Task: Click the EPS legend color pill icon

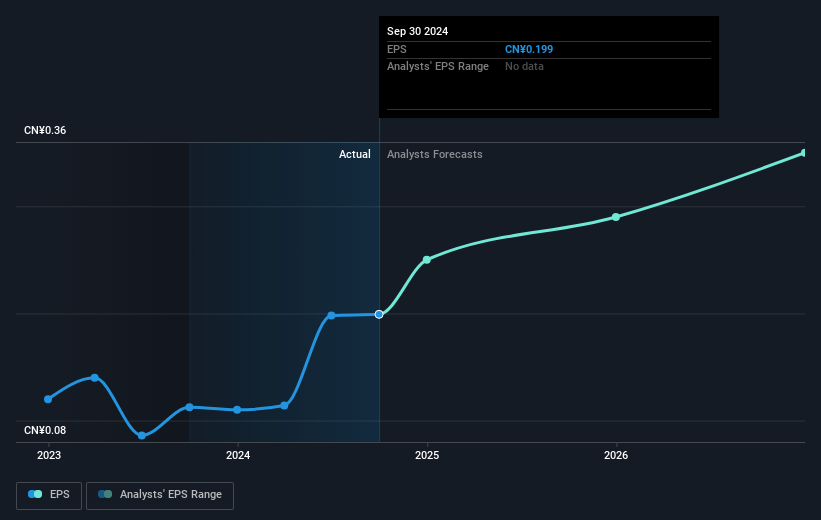Action: coord(35,494)
